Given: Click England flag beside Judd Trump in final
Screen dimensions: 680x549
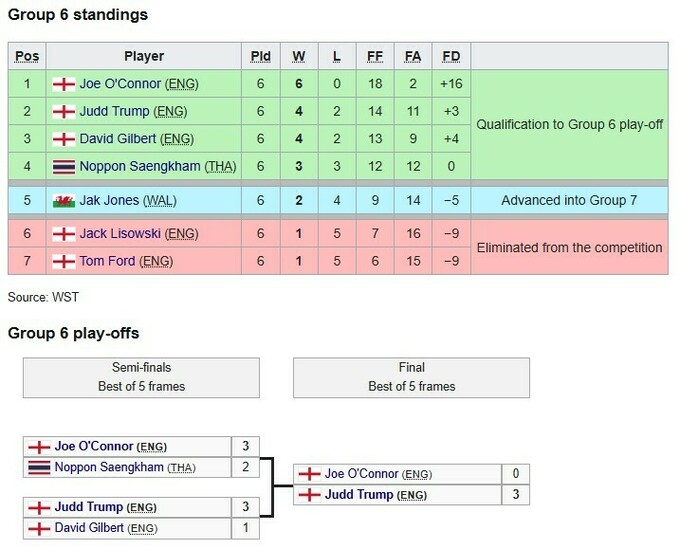Looking at the screenshot, I should pos(310,495).
